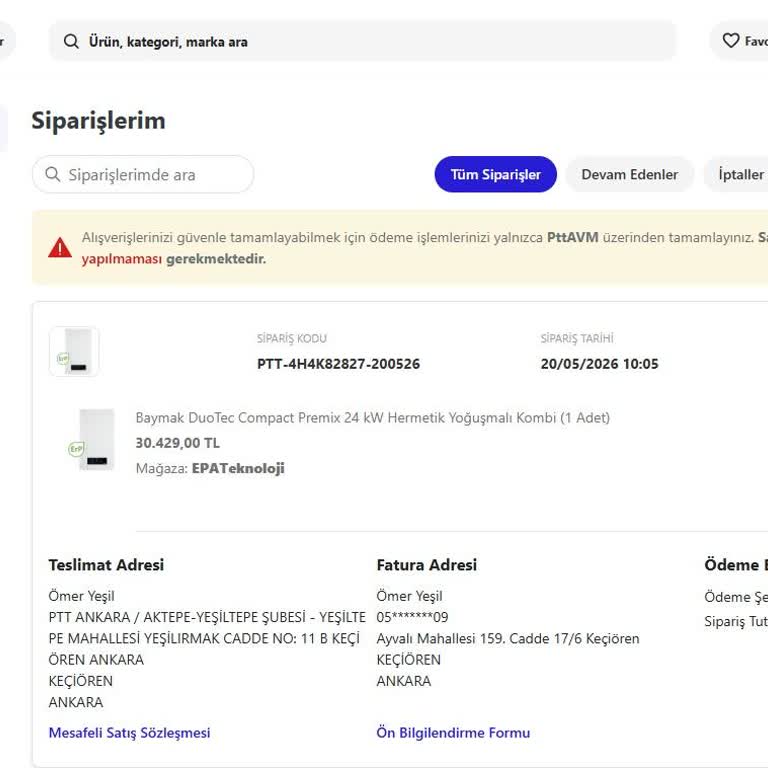Click the bold 'PttAVM' text in the warning
768x768 pixels.
pyautogui.click(x=573, y=238)
